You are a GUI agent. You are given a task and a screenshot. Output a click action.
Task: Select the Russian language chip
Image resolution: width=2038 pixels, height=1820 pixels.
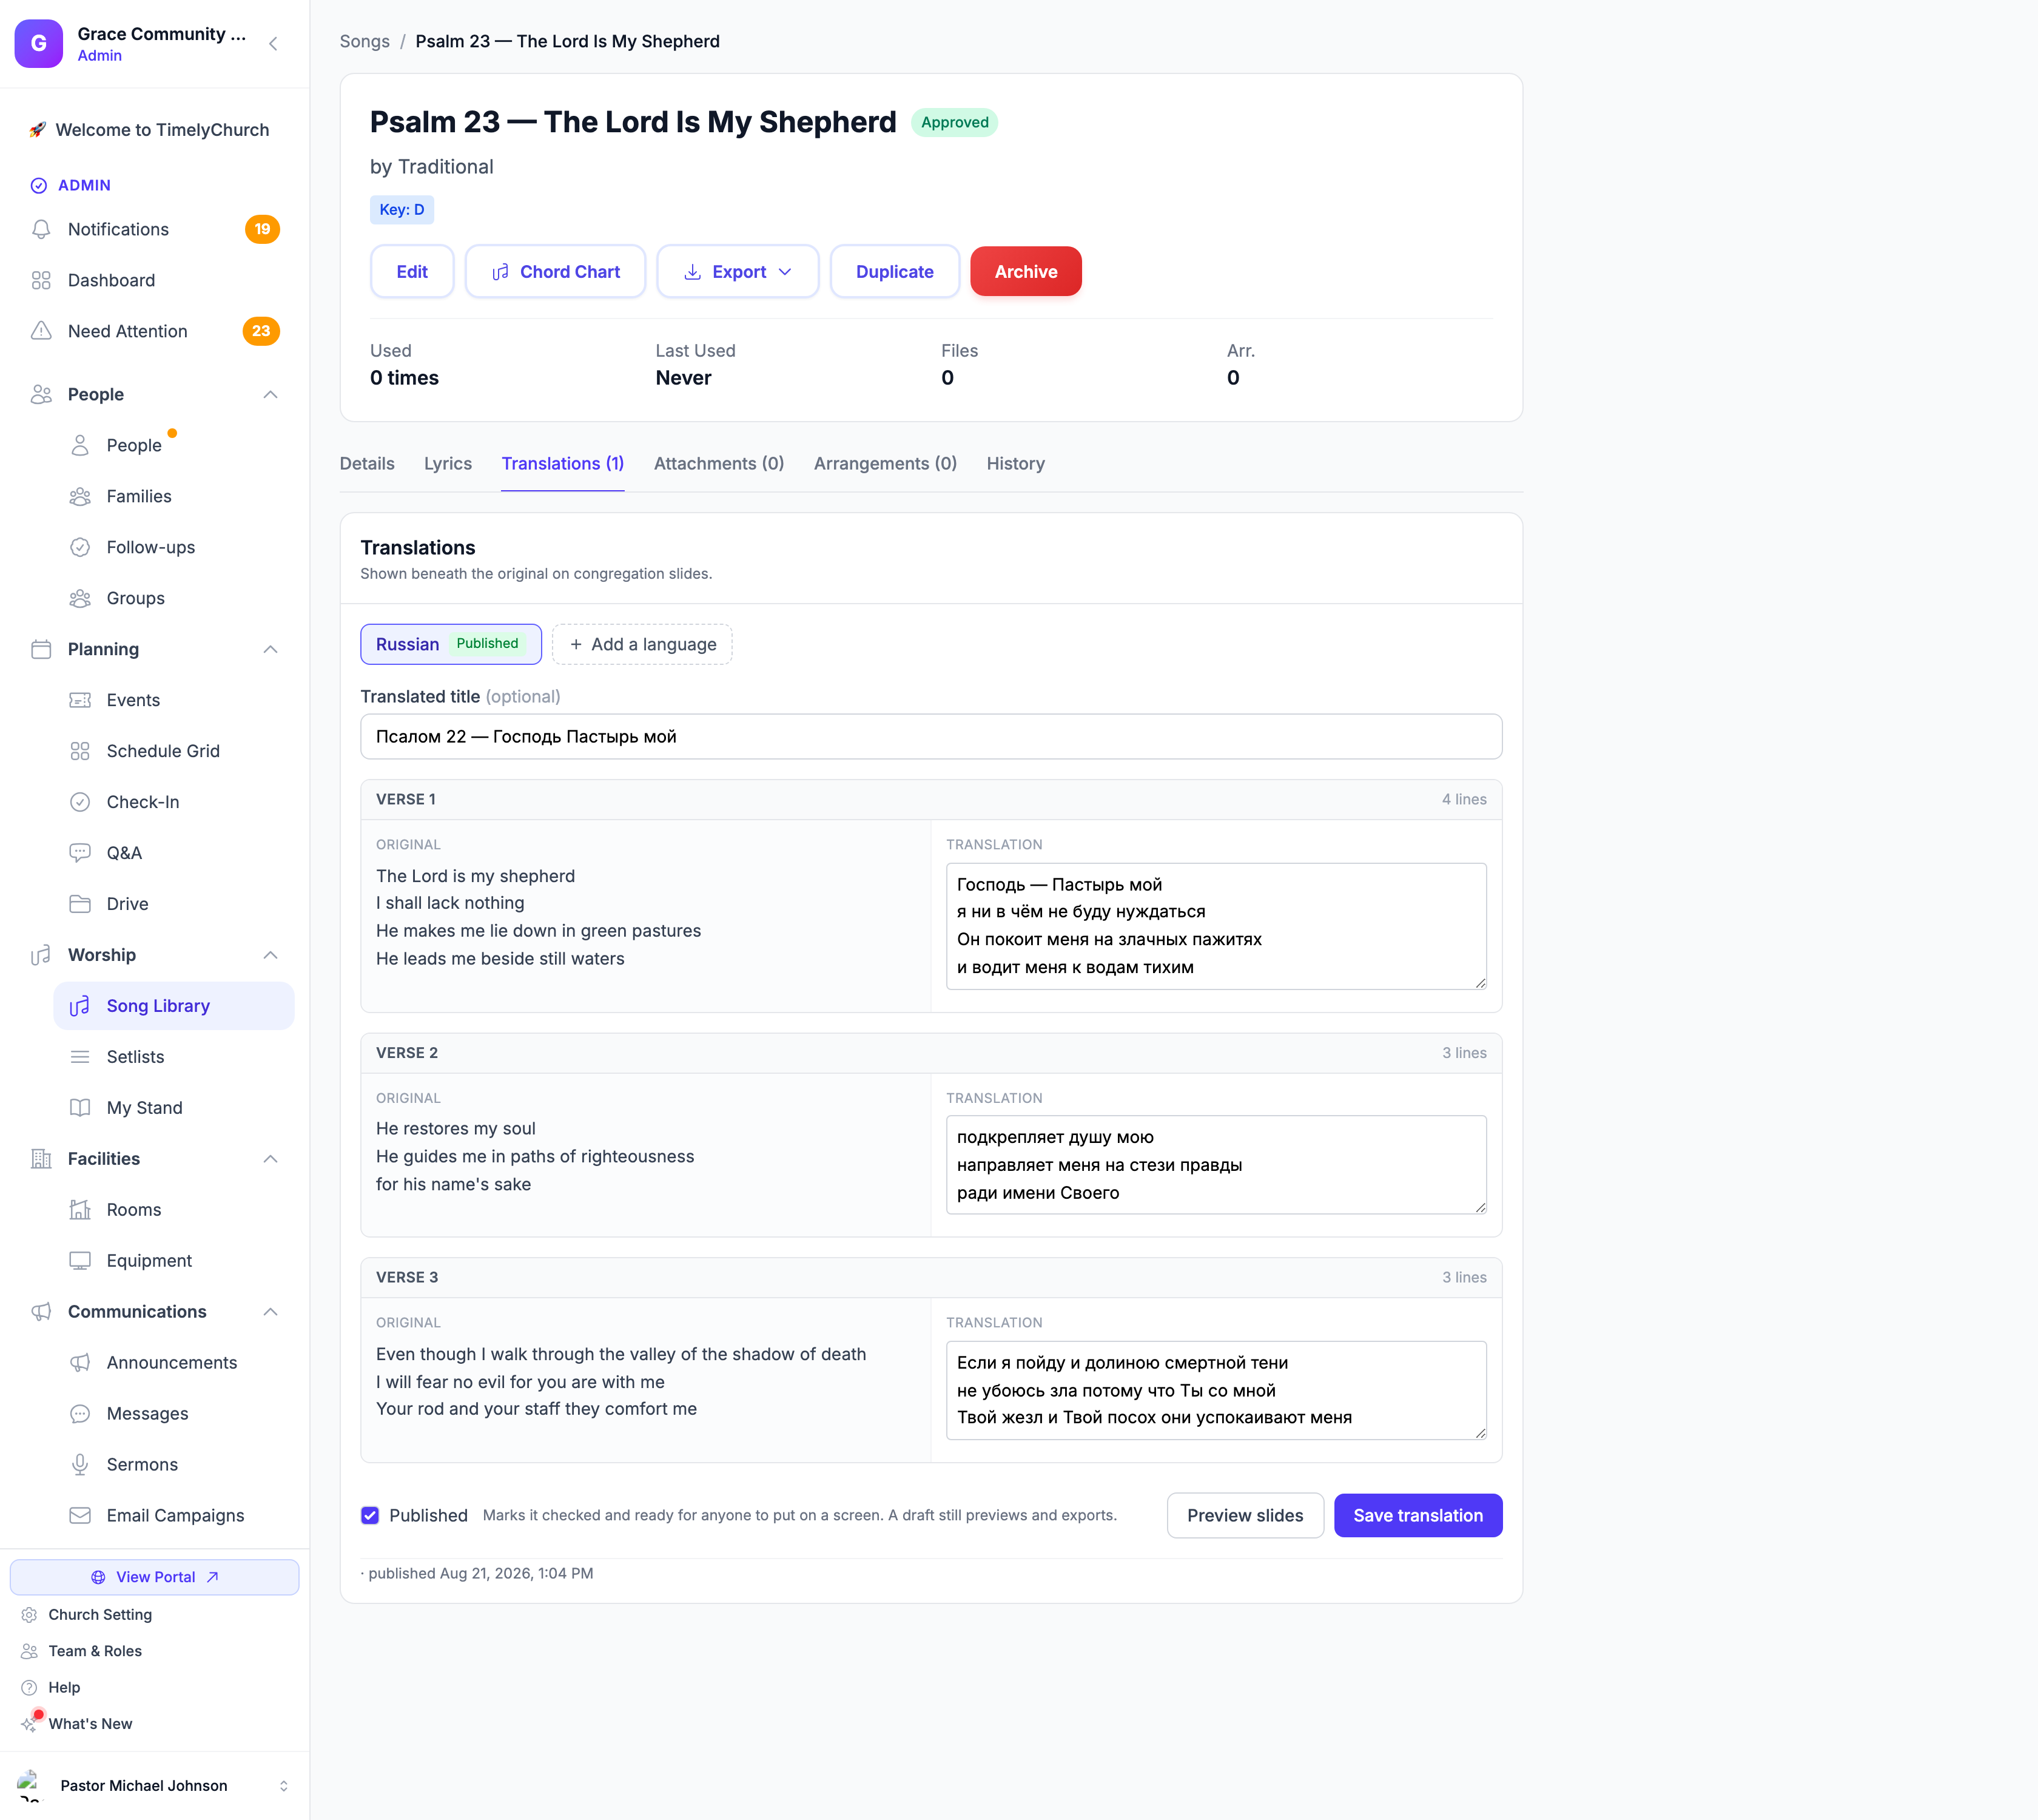pyautogui.click(x=451, y=645)
